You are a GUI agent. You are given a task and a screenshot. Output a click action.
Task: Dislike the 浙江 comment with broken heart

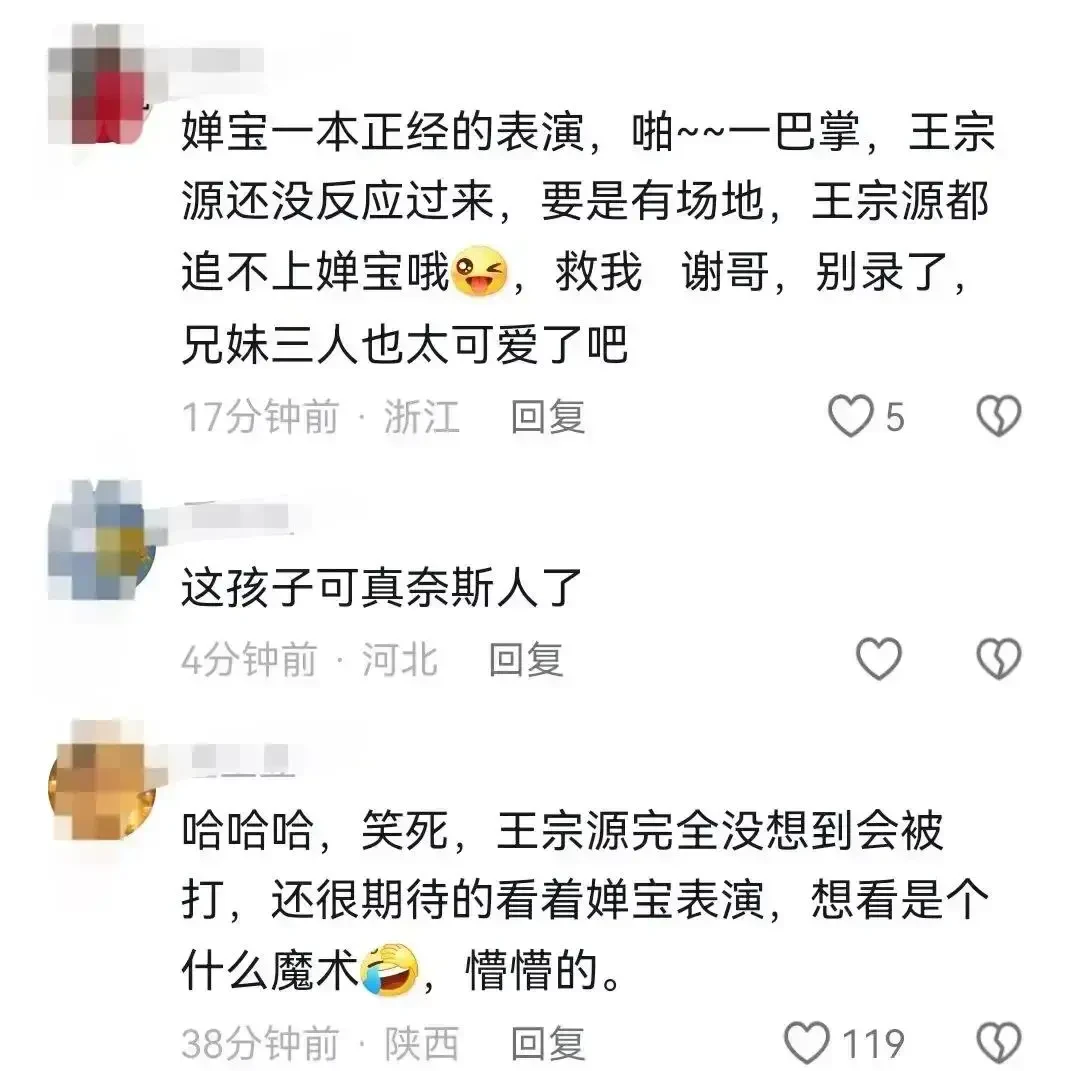[x=999, y=416]
